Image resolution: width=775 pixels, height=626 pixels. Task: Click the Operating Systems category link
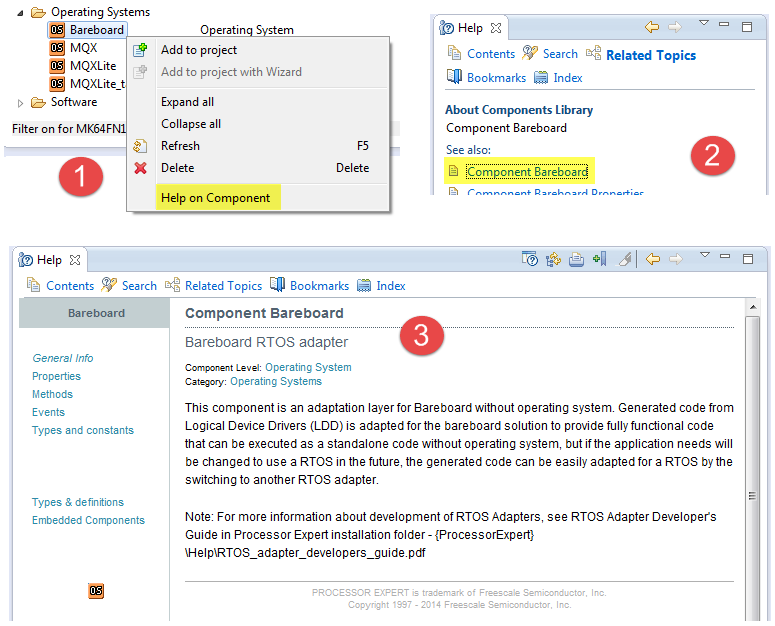[x=276, y=381]
